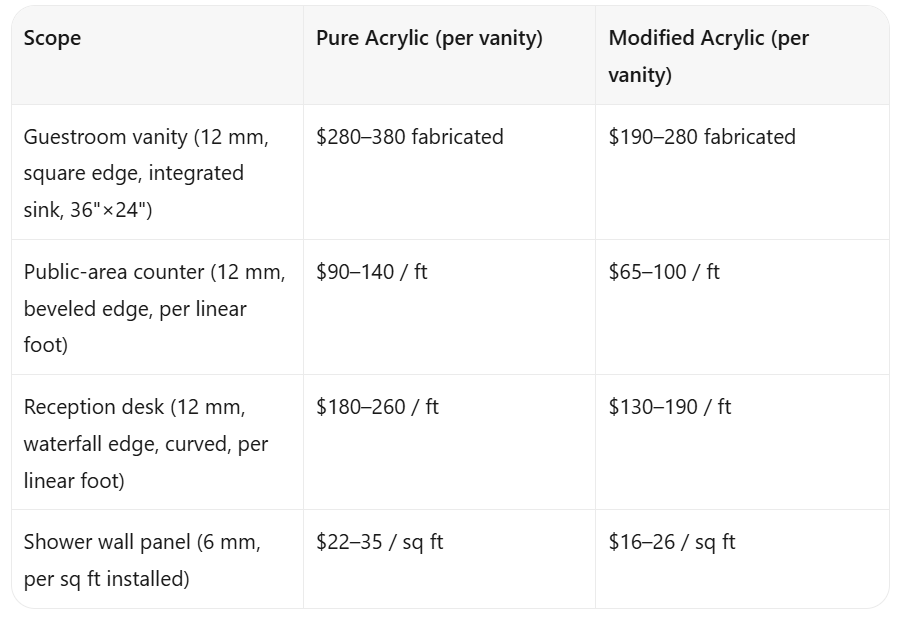This screenshot has height=618, width=903.
Task: Click the "waterfall edge, curved, per" text
Action: tap(146, 445)
